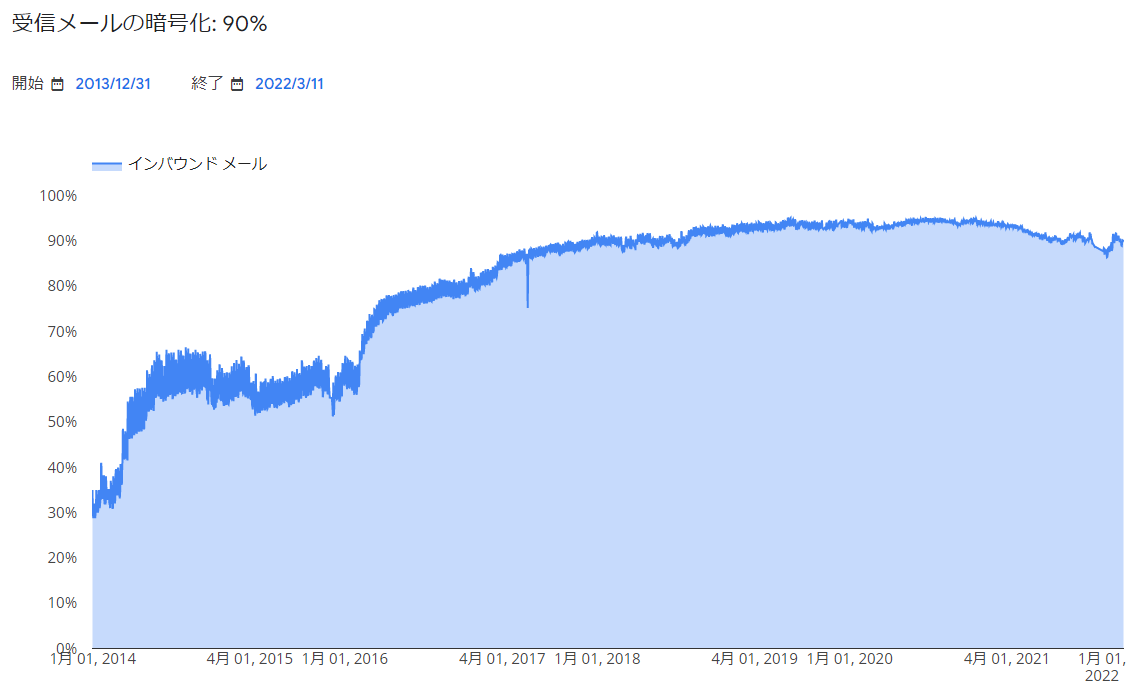Click the 50% y-axis label
Viewport: 1138px width, 695px height.
[x=62, y=421]
